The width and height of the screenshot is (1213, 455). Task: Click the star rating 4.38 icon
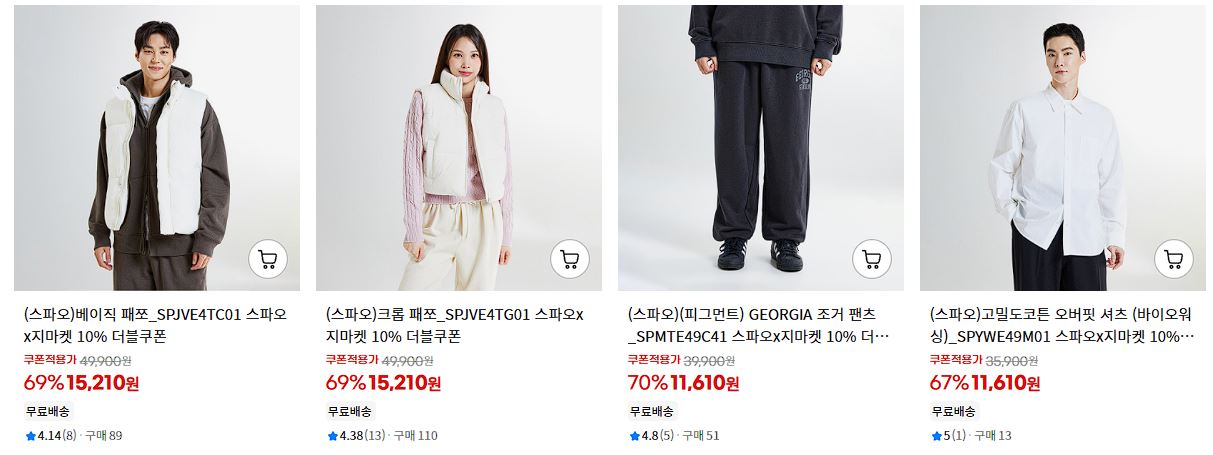(x=332, y=436)
